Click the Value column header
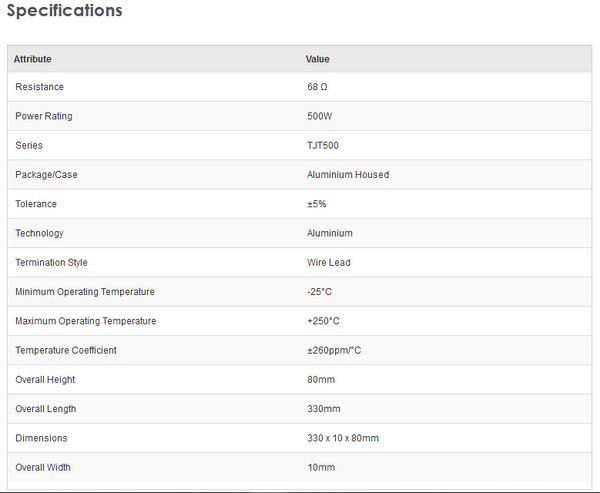The image size is (600, 493). (x=317, y=59)
